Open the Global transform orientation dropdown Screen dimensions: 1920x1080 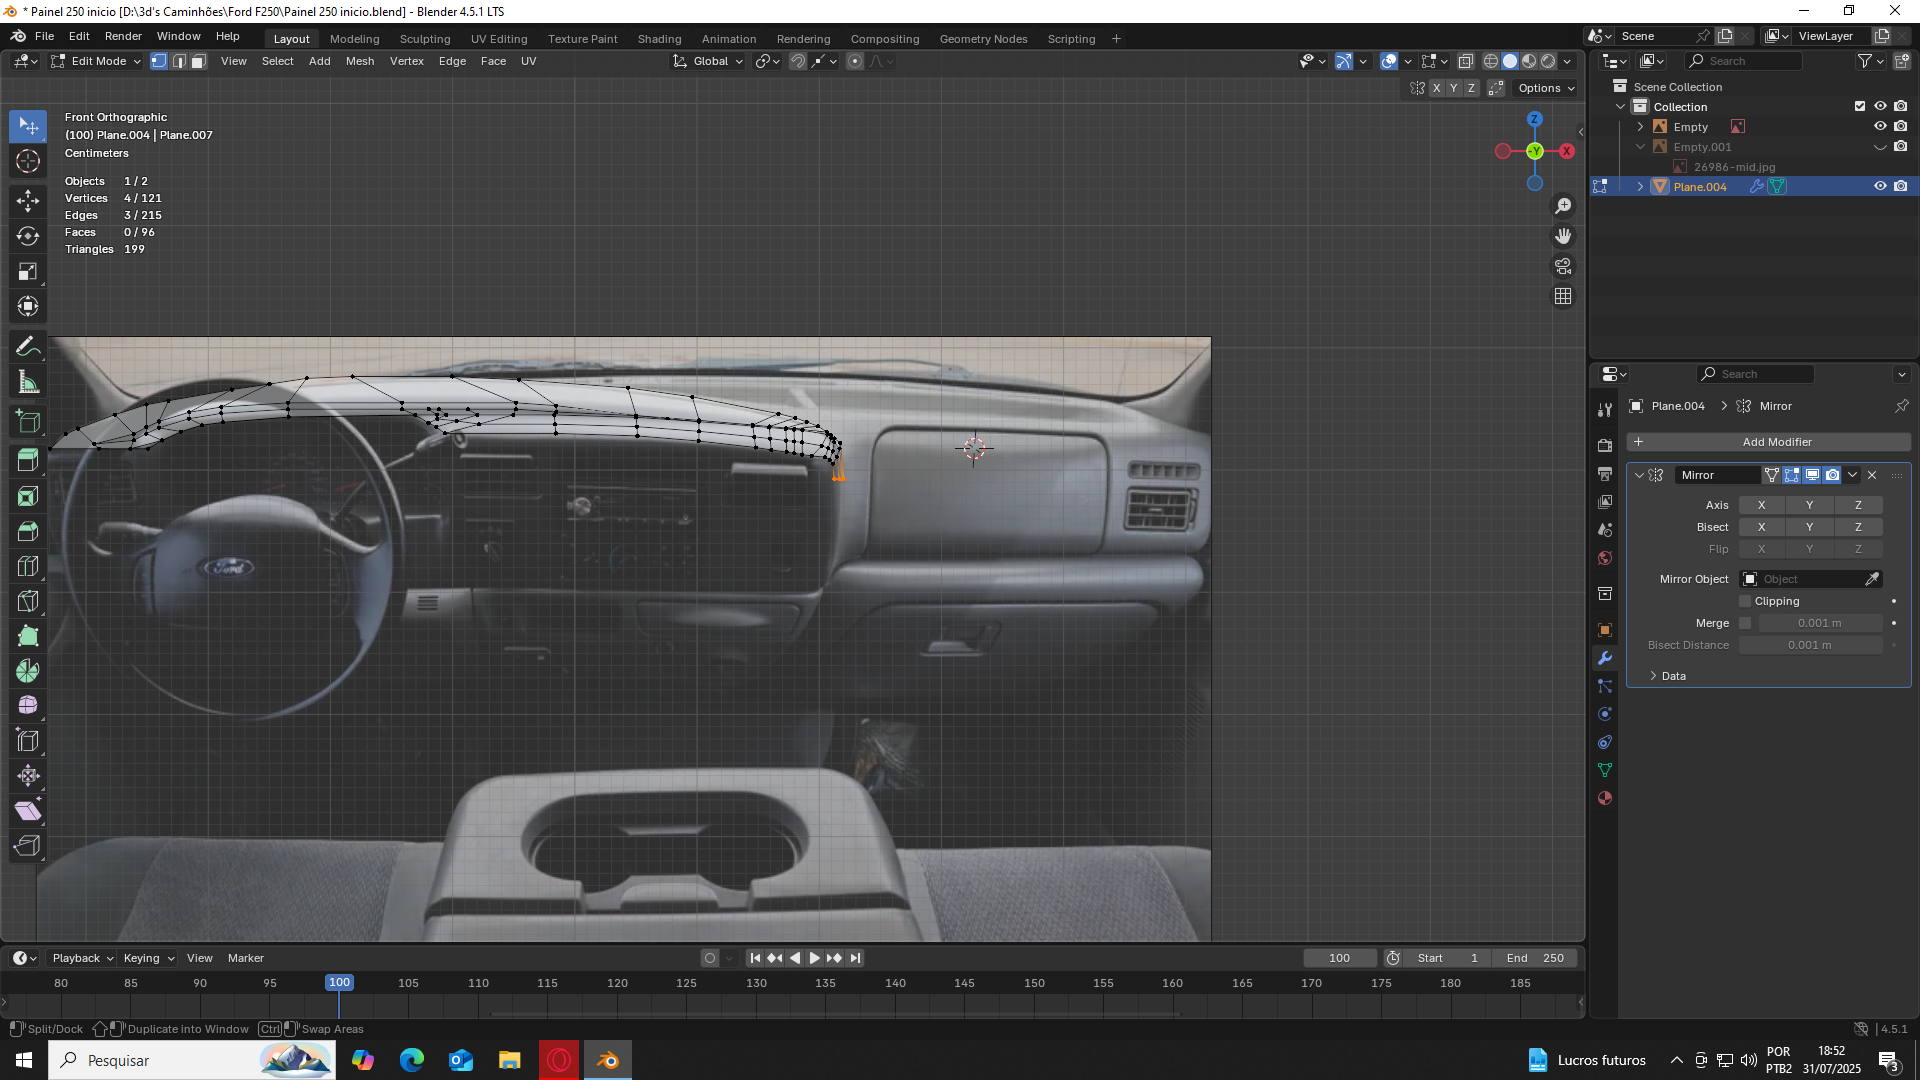(709, 62)
